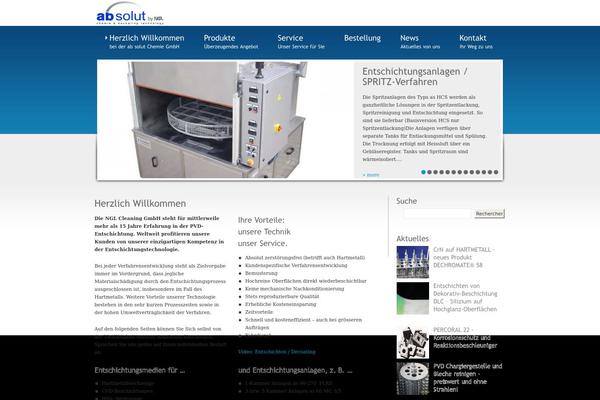
Task: Open the CrN auf HARTMETALL DECHROMATE news link
Action: point(464,257)
